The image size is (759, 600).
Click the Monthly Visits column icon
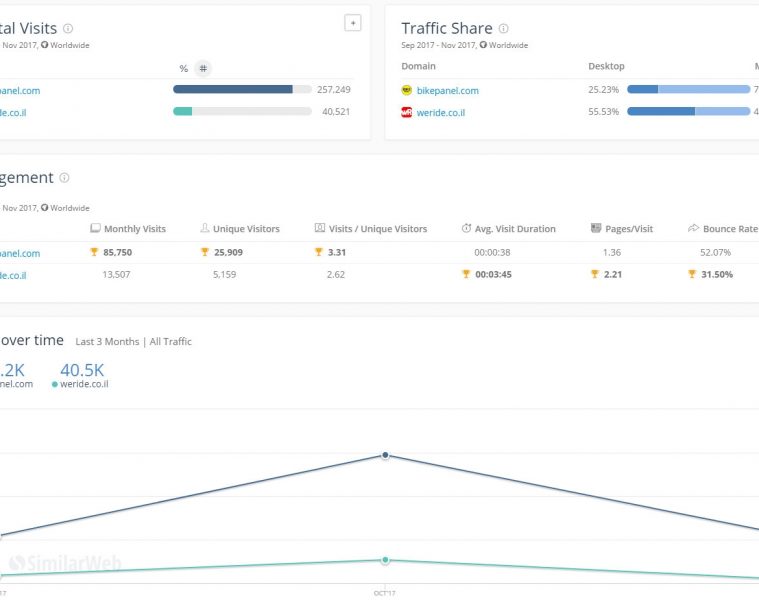click(95, 229)
